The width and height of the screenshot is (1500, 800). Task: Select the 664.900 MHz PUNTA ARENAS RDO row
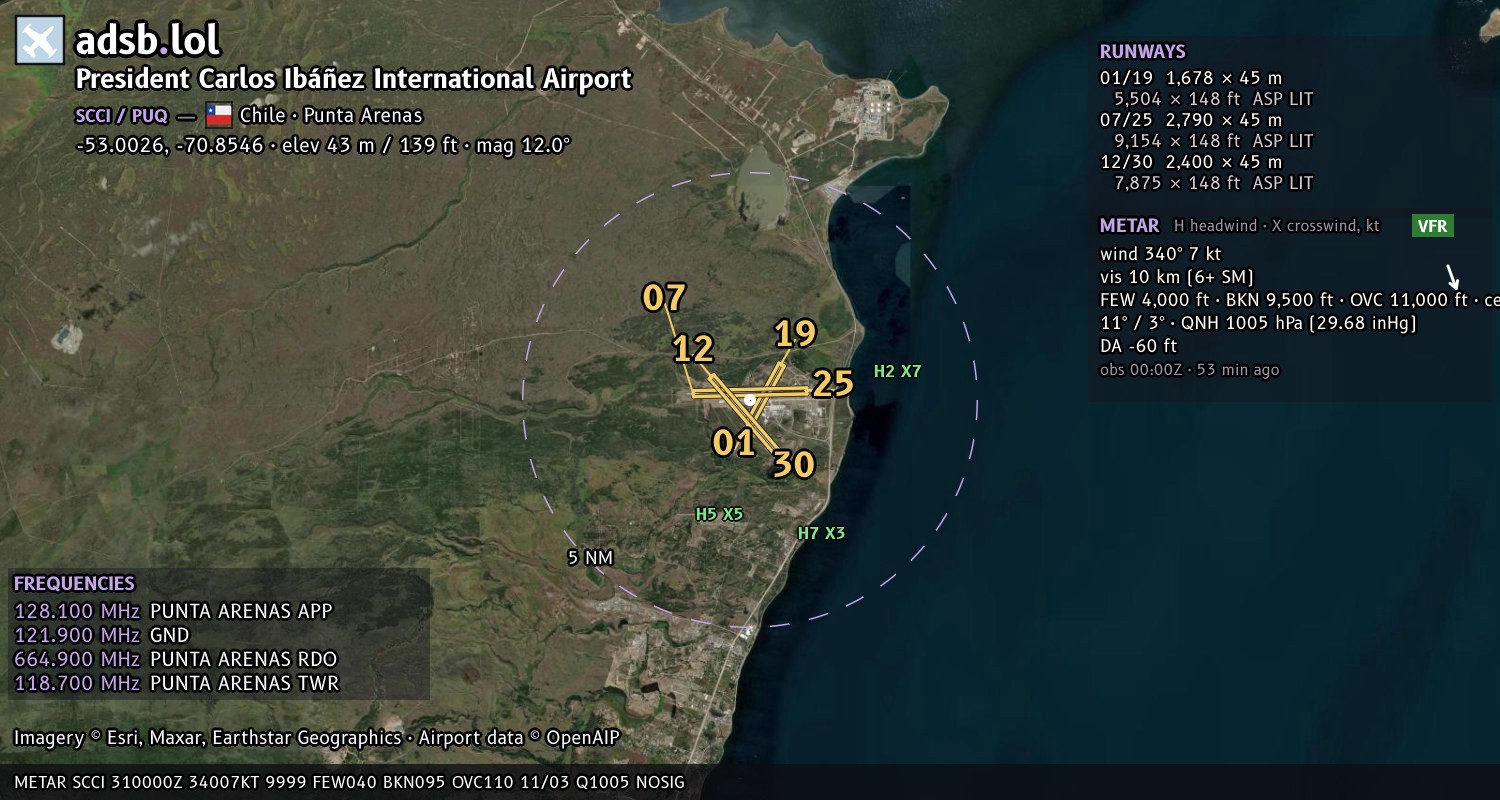click(x=176, y=659)
